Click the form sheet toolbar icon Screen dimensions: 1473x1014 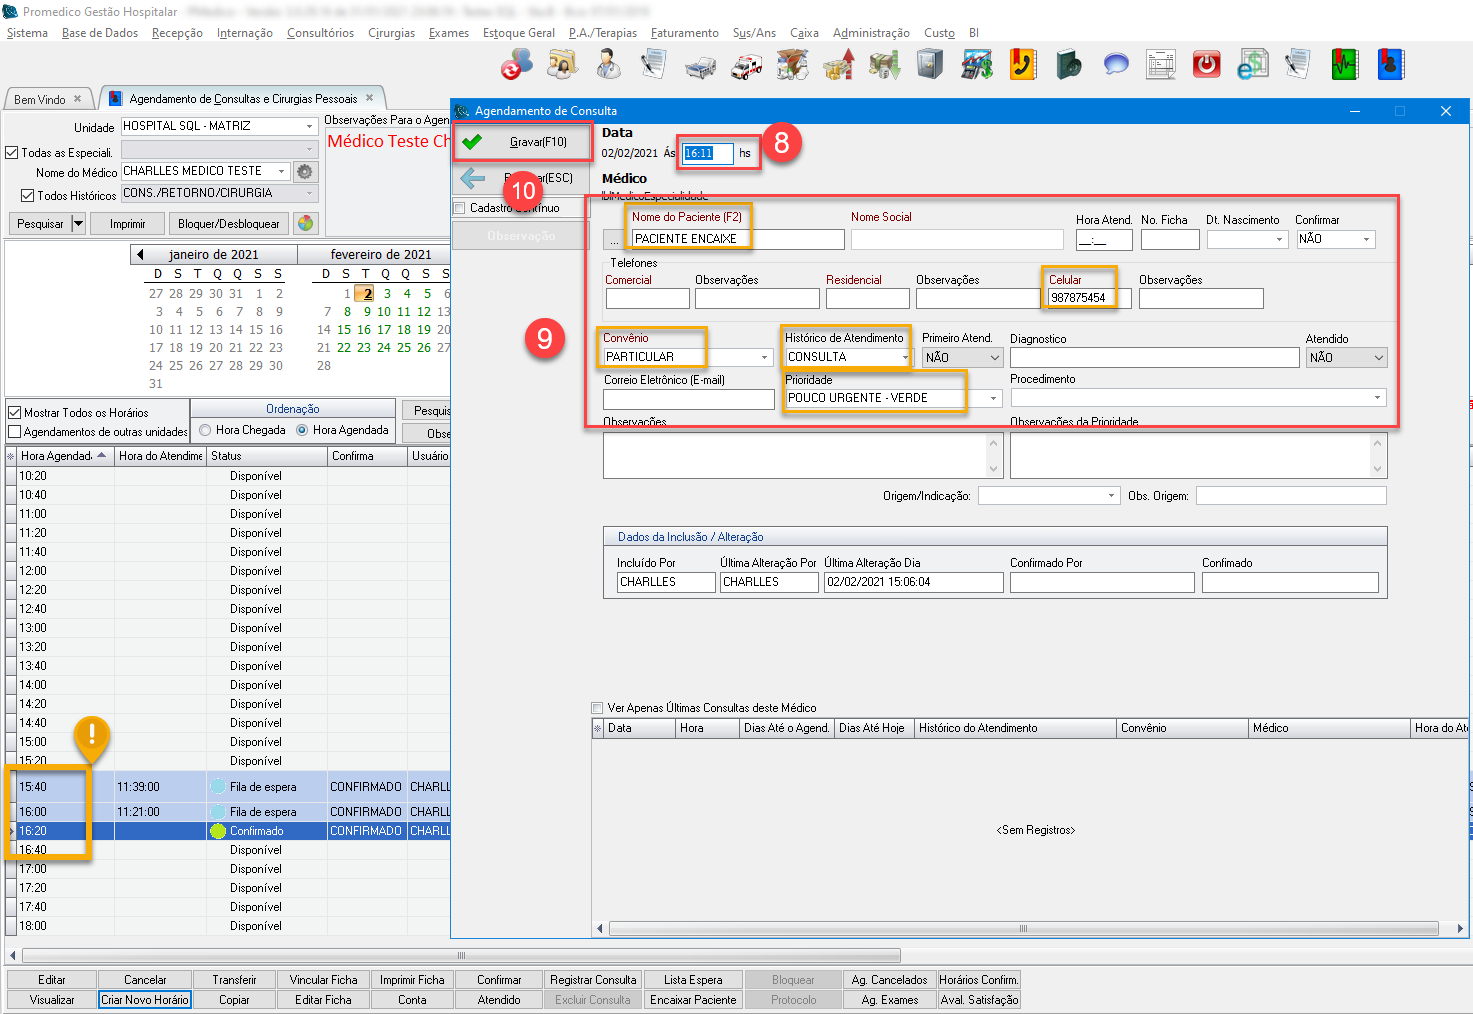[1161, 65]
